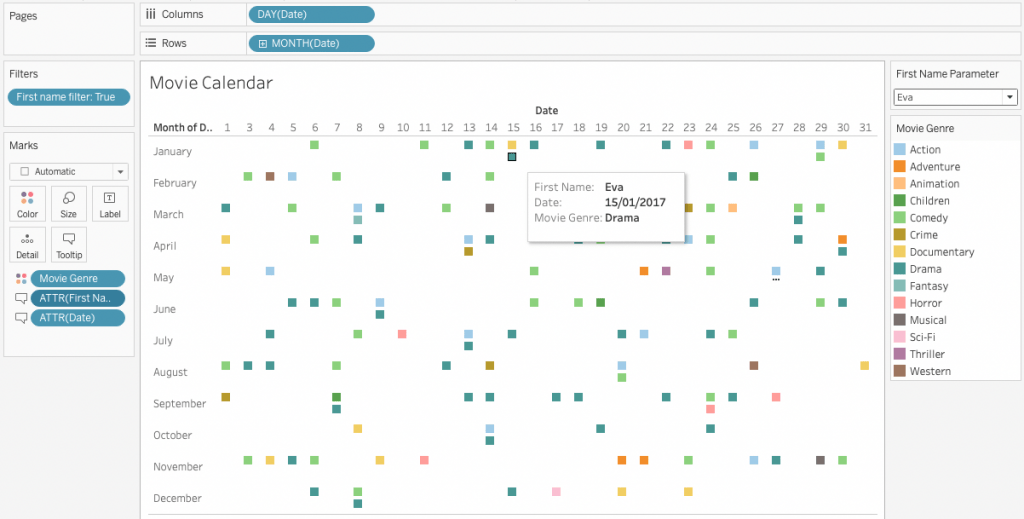Click the Action color swatch in legend
This screenshot has height=519, width=1024.
tap(900, 150)
